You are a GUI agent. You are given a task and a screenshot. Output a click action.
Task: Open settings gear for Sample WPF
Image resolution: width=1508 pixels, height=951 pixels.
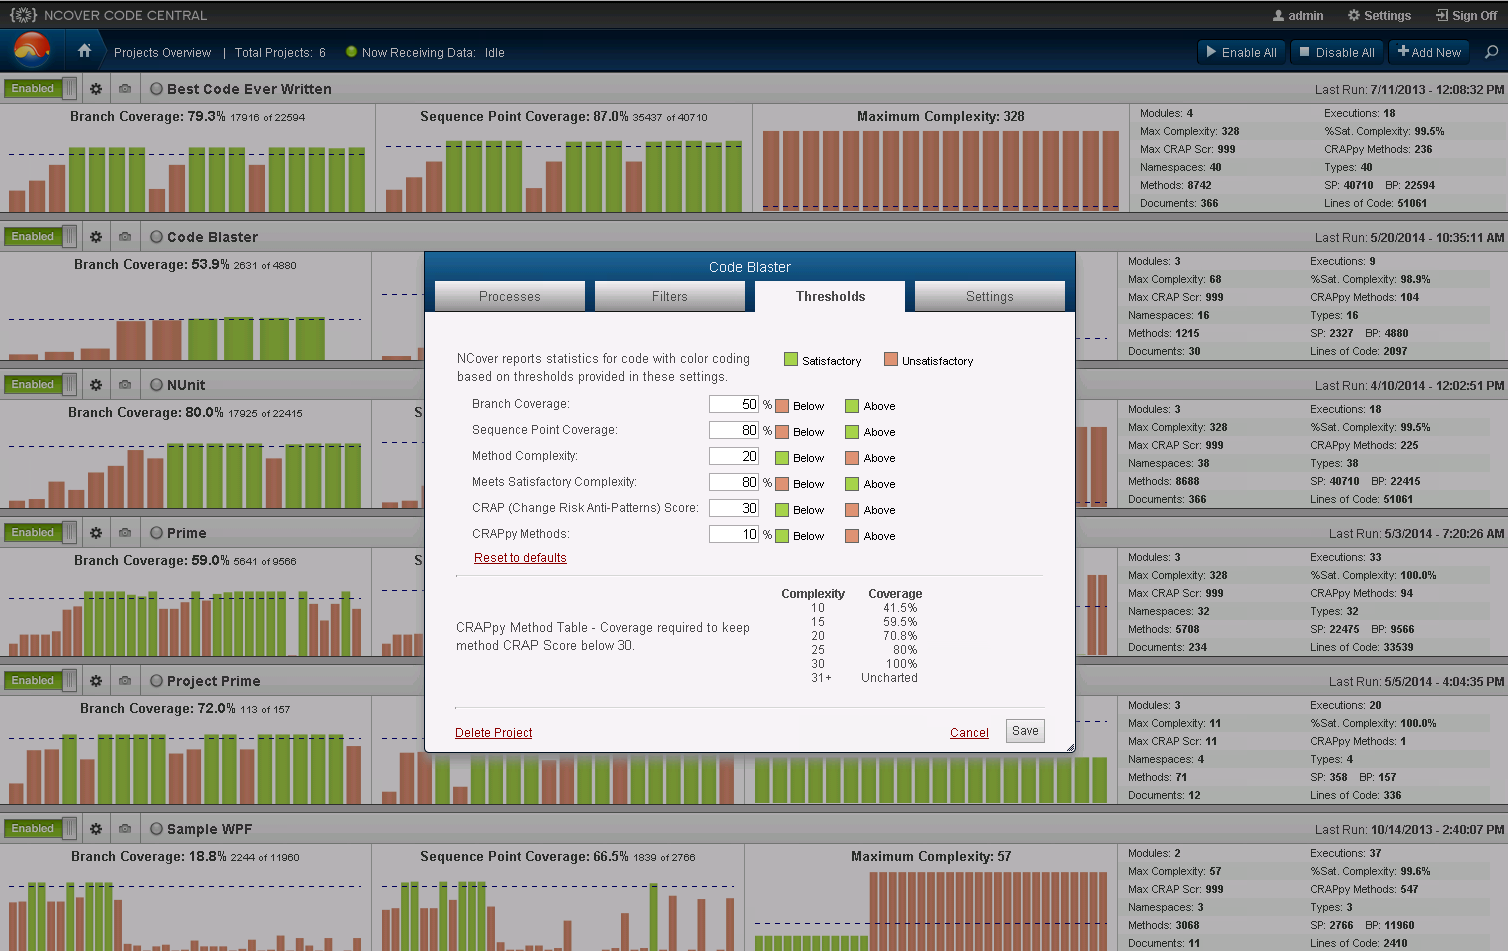[96, 829]
